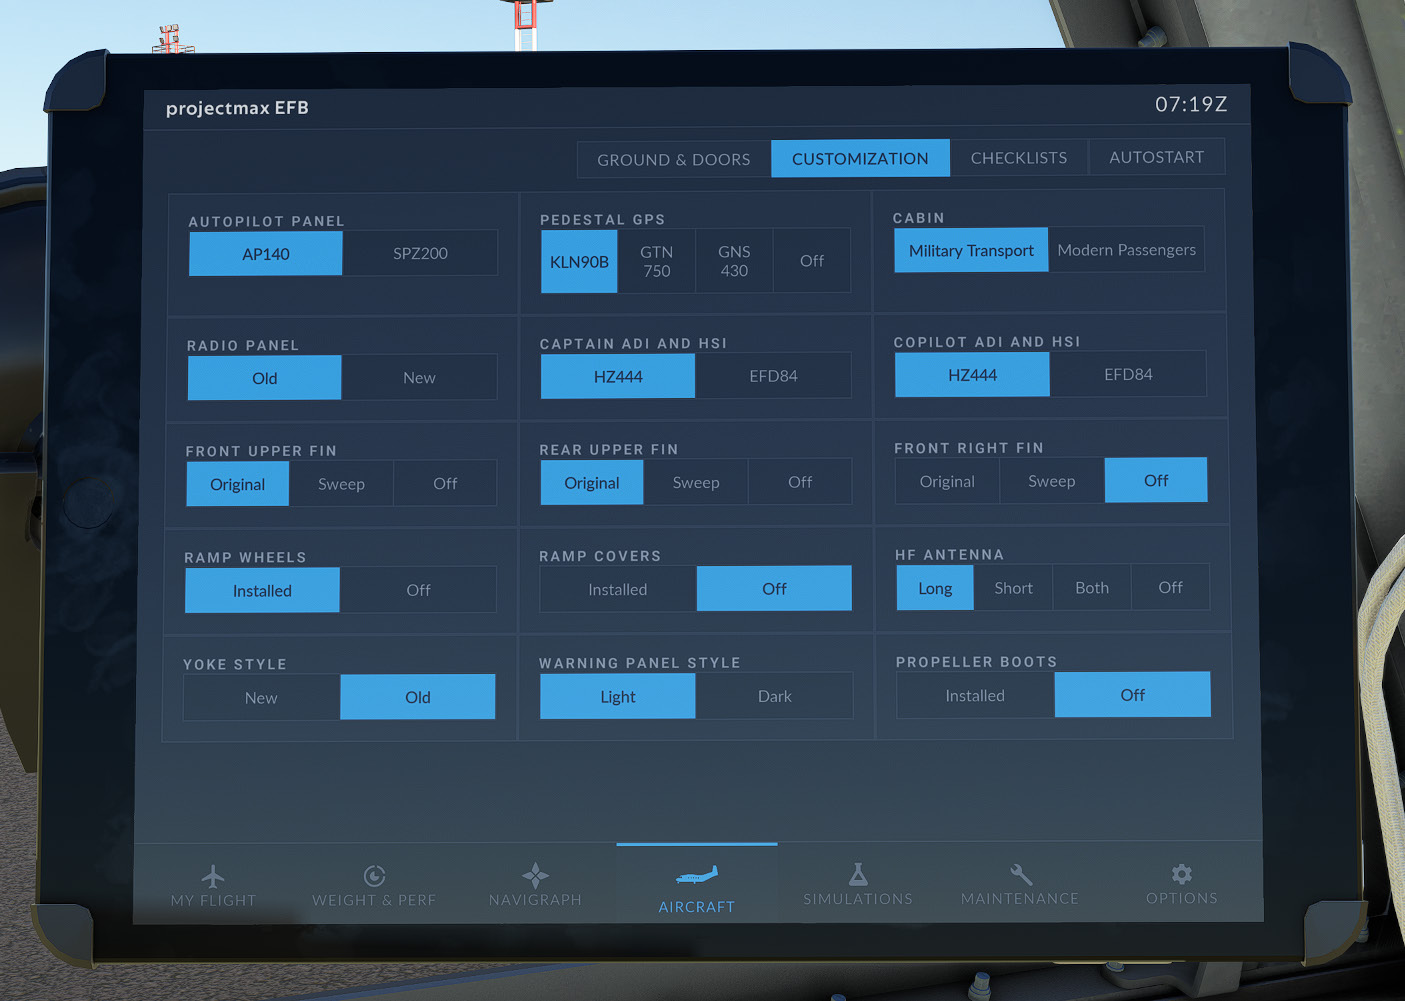Turn Front Right Fin Off

click(1156, 480)
